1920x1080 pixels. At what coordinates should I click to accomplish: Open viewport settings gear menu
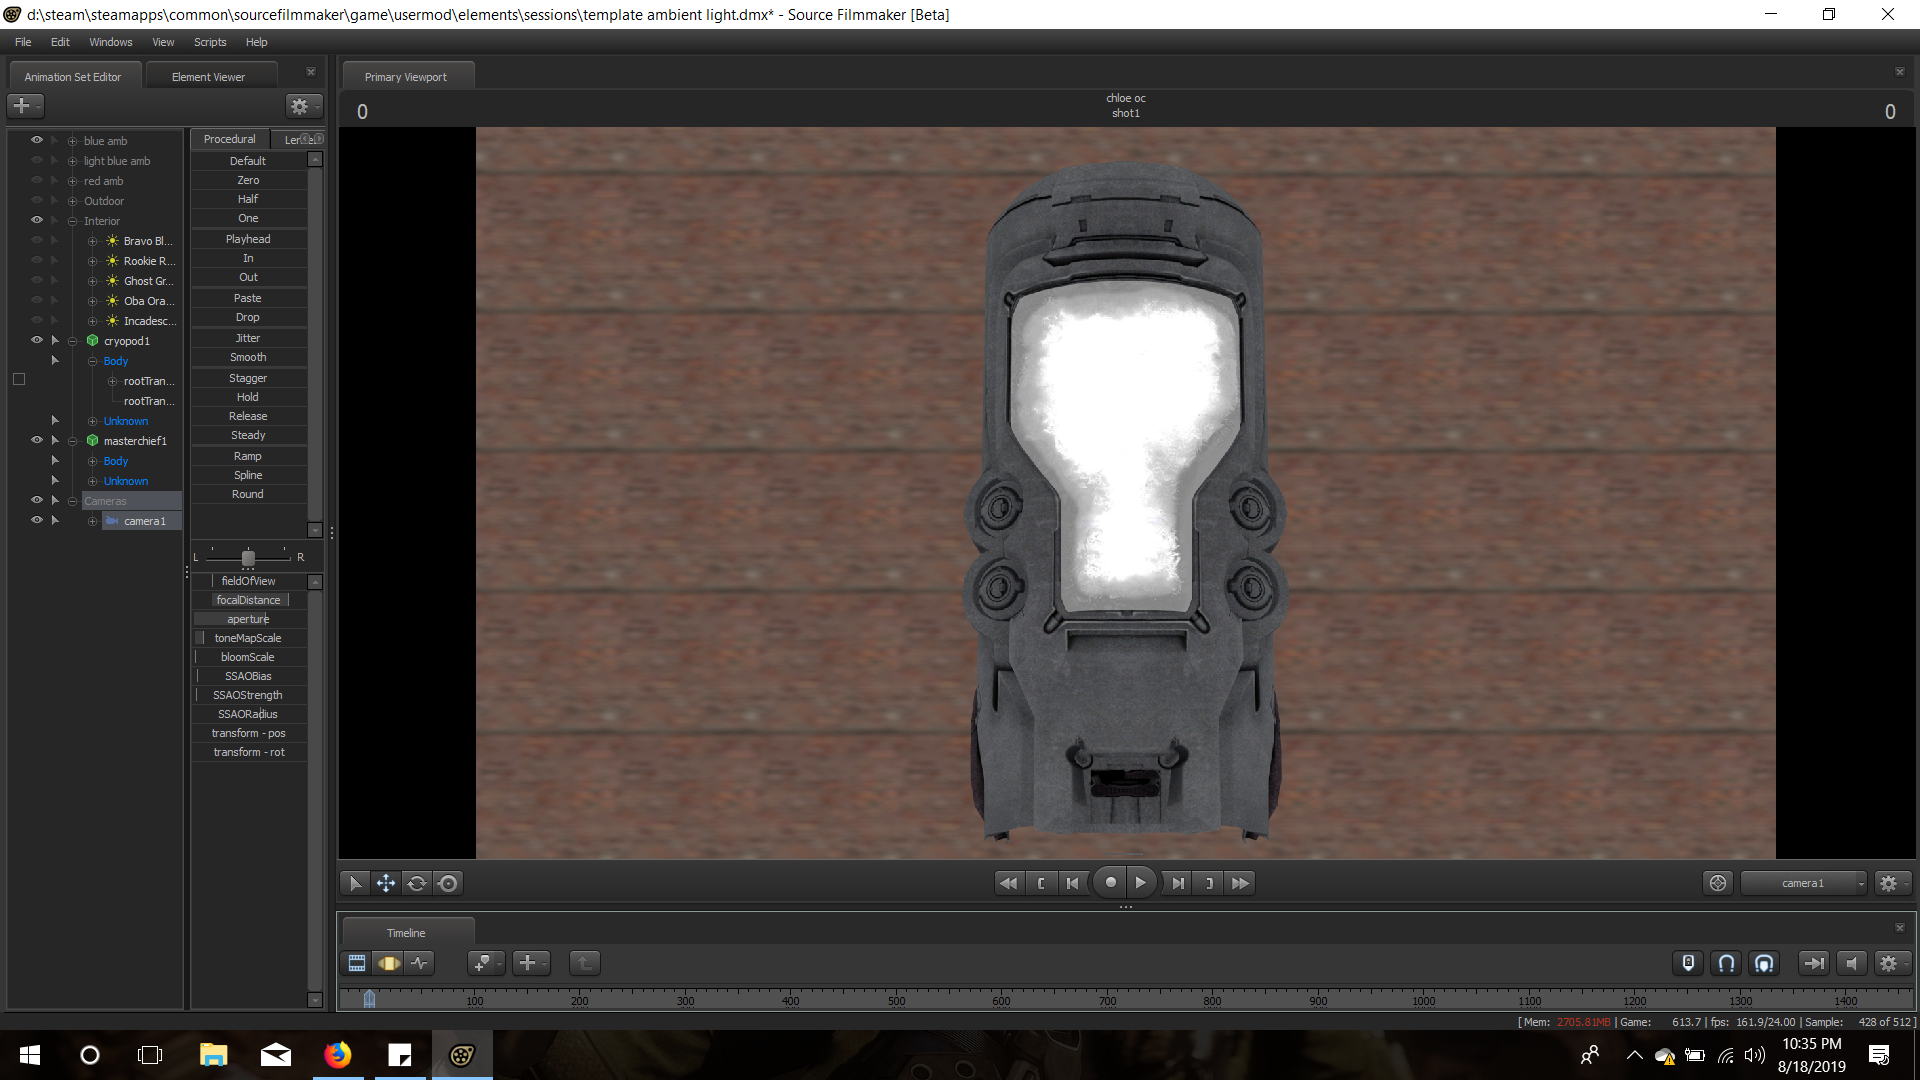pos(1891,883)
